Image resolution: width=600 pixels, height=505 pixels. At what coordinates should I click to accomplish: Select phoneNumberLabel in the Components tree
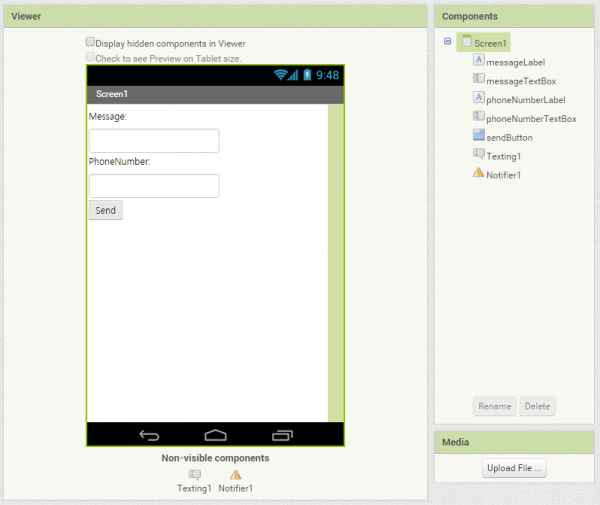(x=525, y=100)
